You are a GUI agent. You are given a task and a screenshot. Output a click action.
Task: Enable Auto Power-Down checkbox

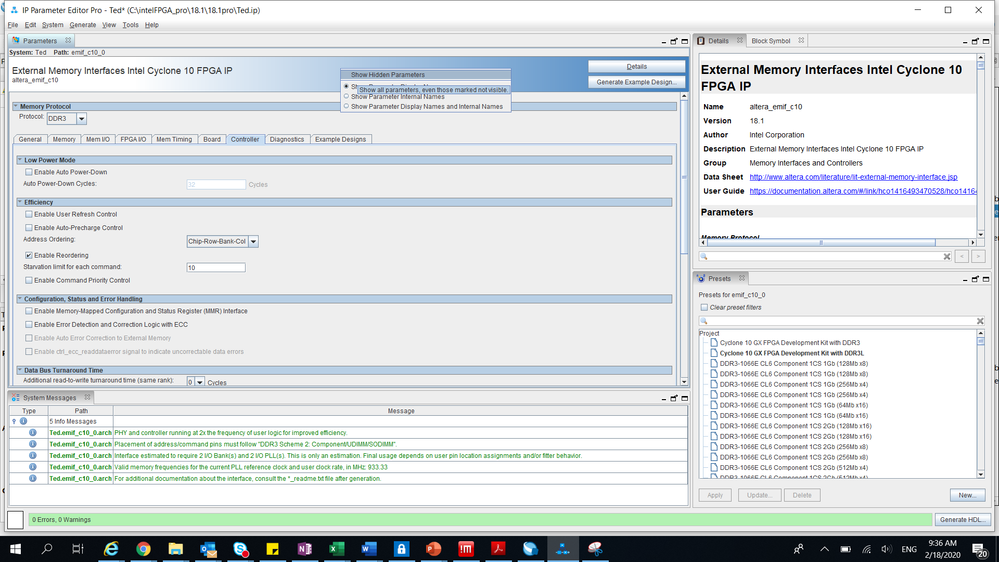click(29, 172)
